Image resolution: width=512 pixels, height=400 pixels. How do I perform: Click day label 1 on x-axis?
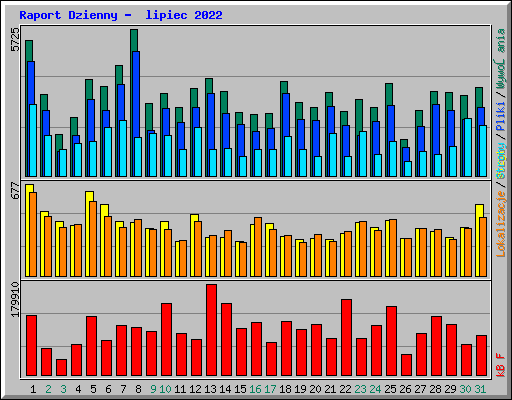33,389
